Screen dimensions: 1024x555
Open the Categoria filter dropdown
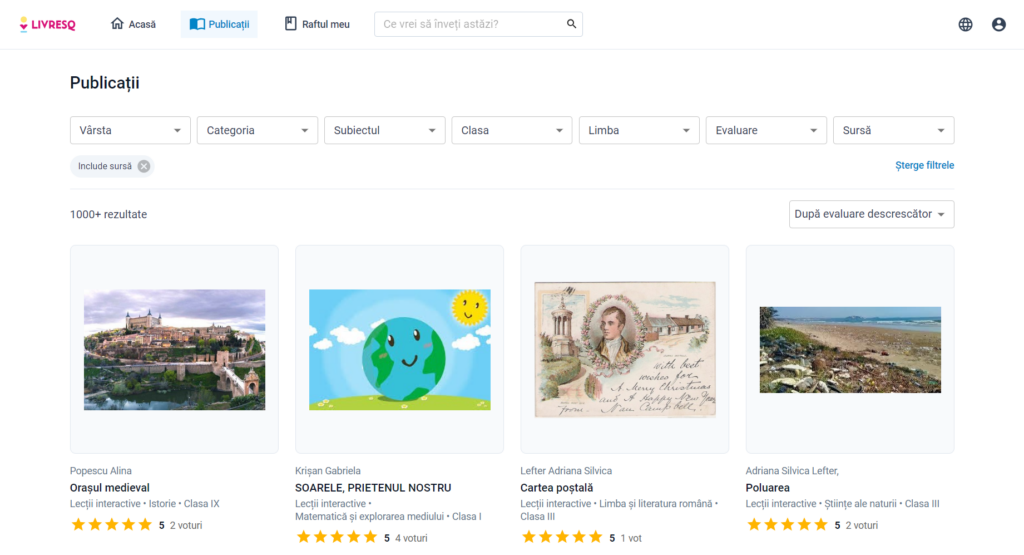point(257,130)
